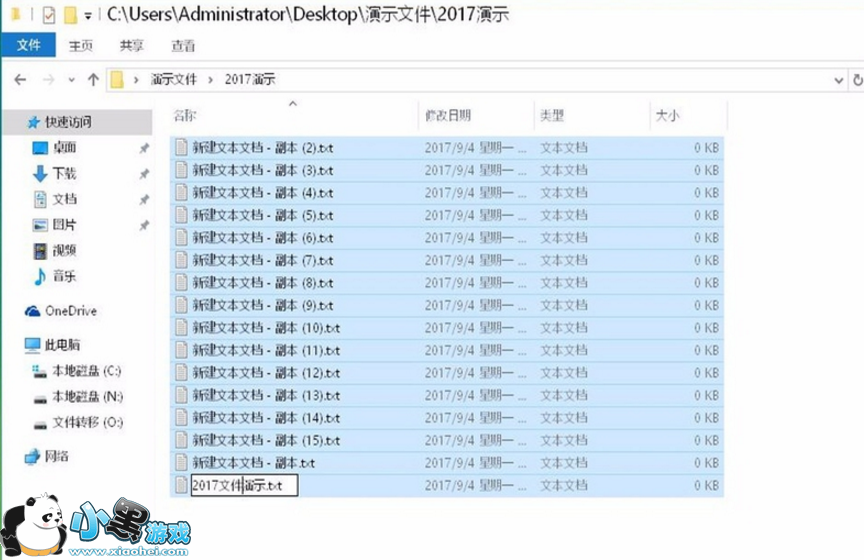Switch to the 共享 ribbon tab
The width and height of the screenshot is (864, 560).
pyautogui.click(x=132, y=46)
